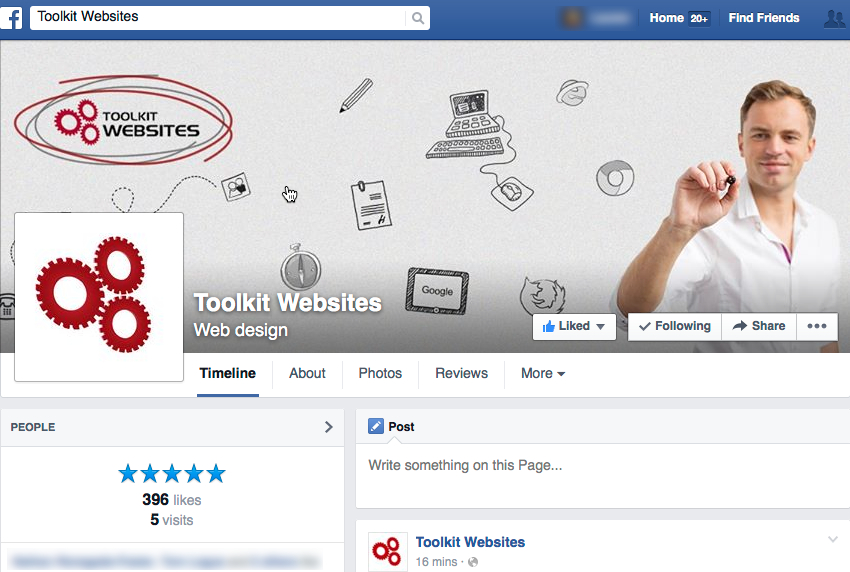Share the Toolkit Websites page

759,326
